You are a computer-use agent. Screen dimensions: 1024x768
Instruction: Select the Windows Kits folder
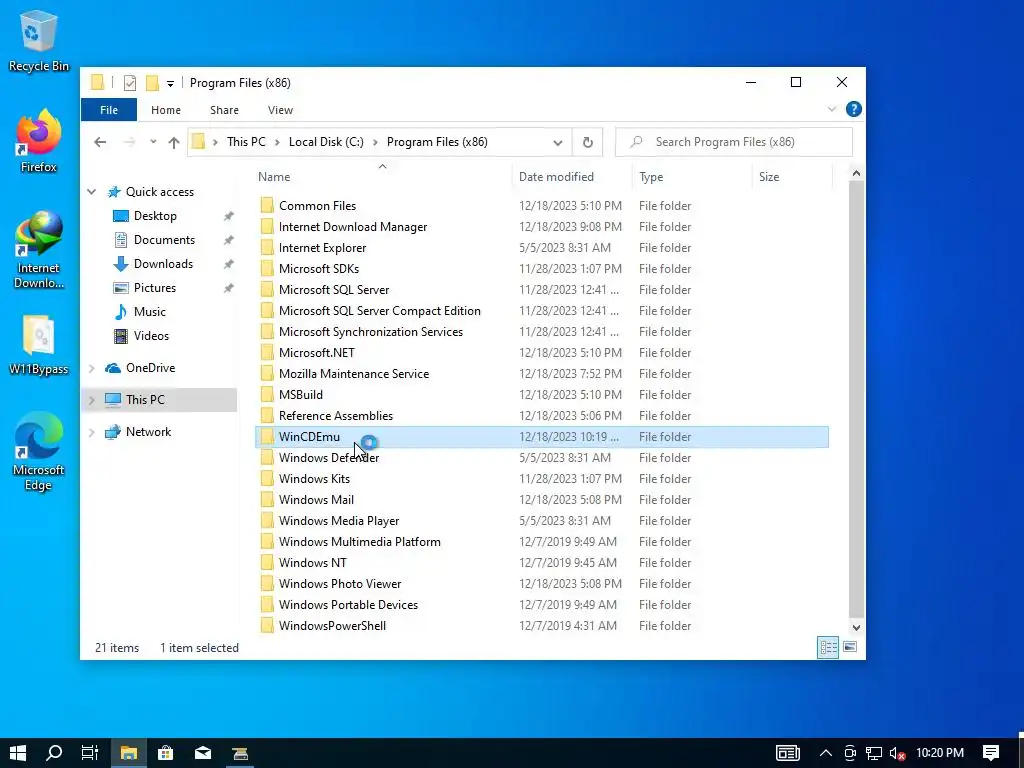pyautogui.click(x=542, y=479)
